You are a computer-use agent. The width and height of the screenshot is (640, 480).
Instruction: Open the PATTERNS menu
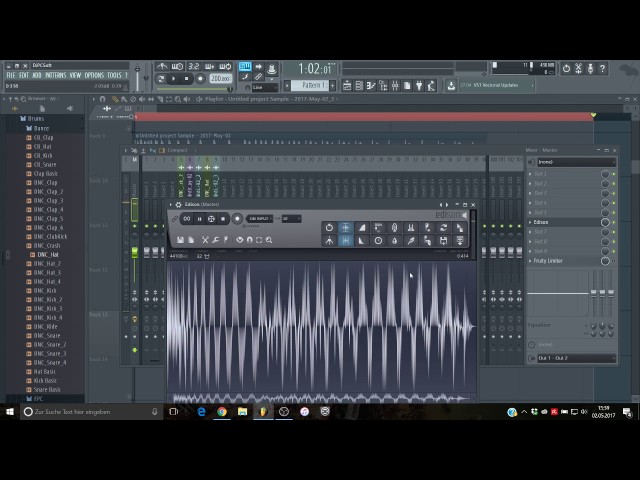(x=56, y=75)
